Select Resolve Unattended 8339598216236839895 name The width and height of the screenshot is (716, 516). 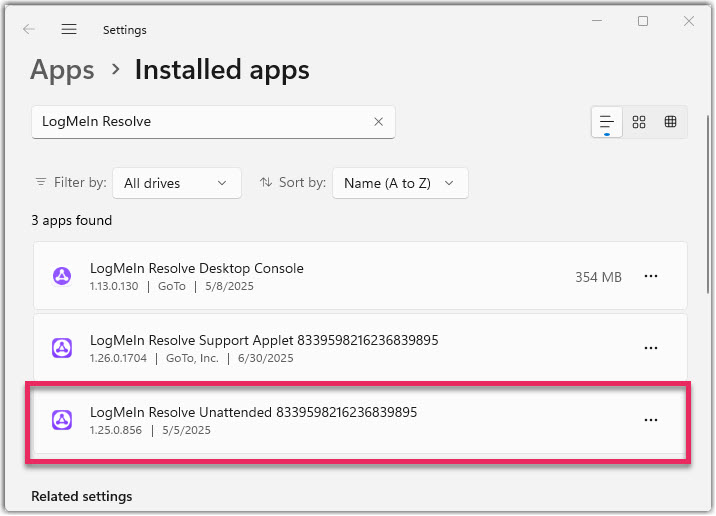tap(253, 412)
